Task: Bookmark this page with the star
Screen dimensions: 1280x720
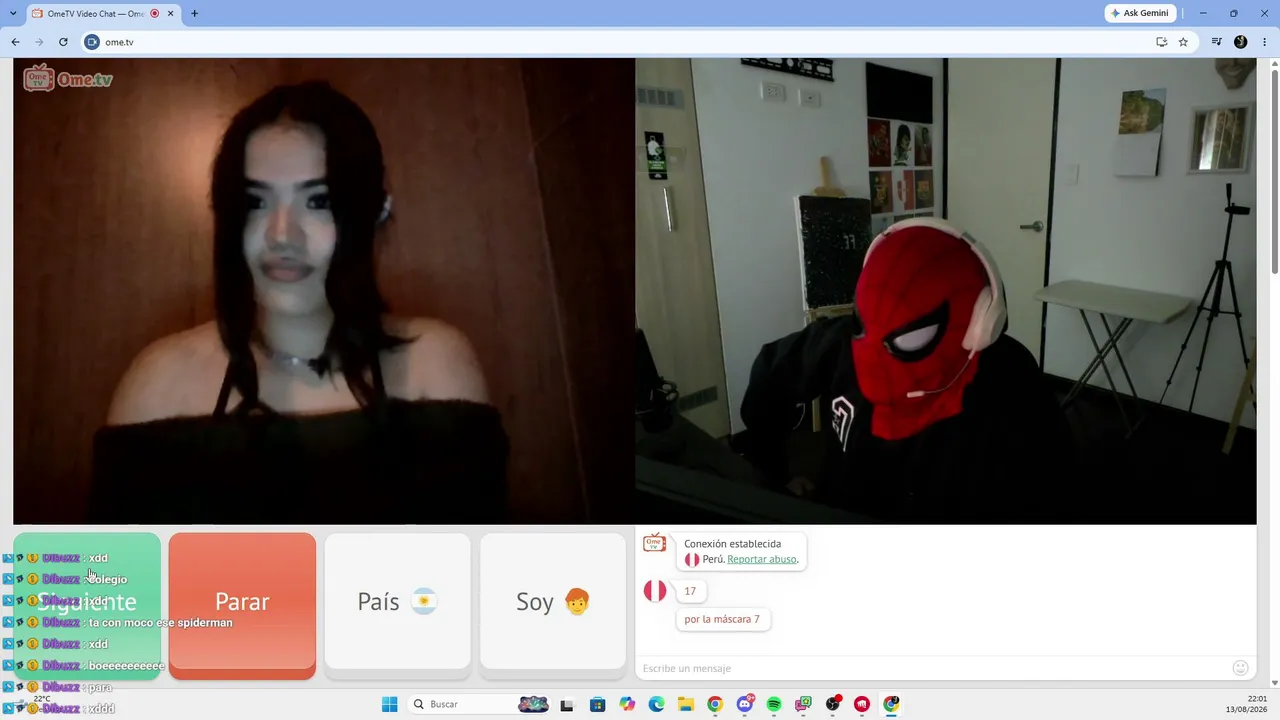Action: [1183, 42]
